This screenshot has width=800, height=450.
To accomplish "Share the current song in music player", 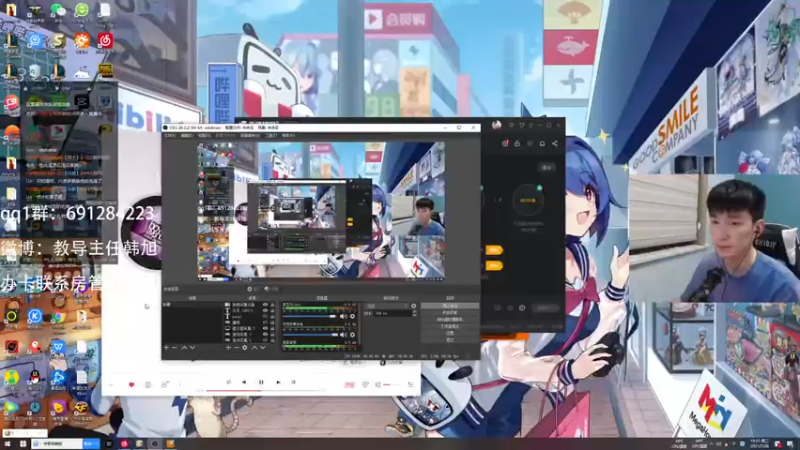I will (165, 384).
